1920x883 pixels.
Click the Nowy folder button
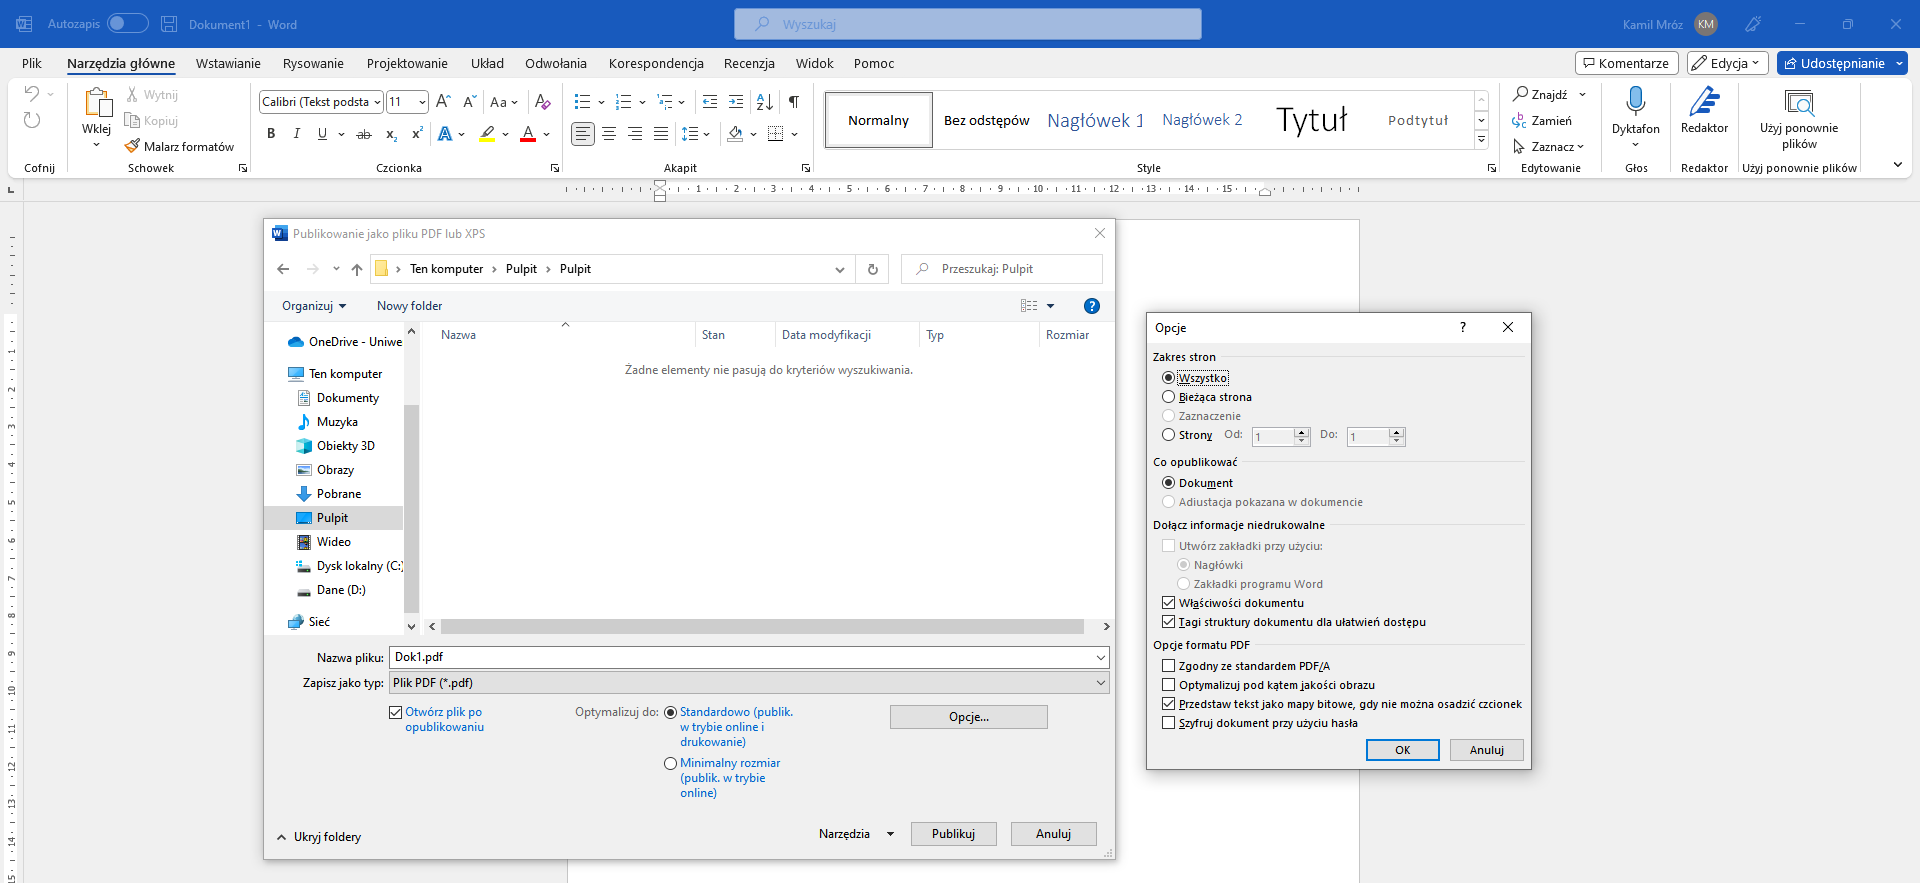(409, 306)
